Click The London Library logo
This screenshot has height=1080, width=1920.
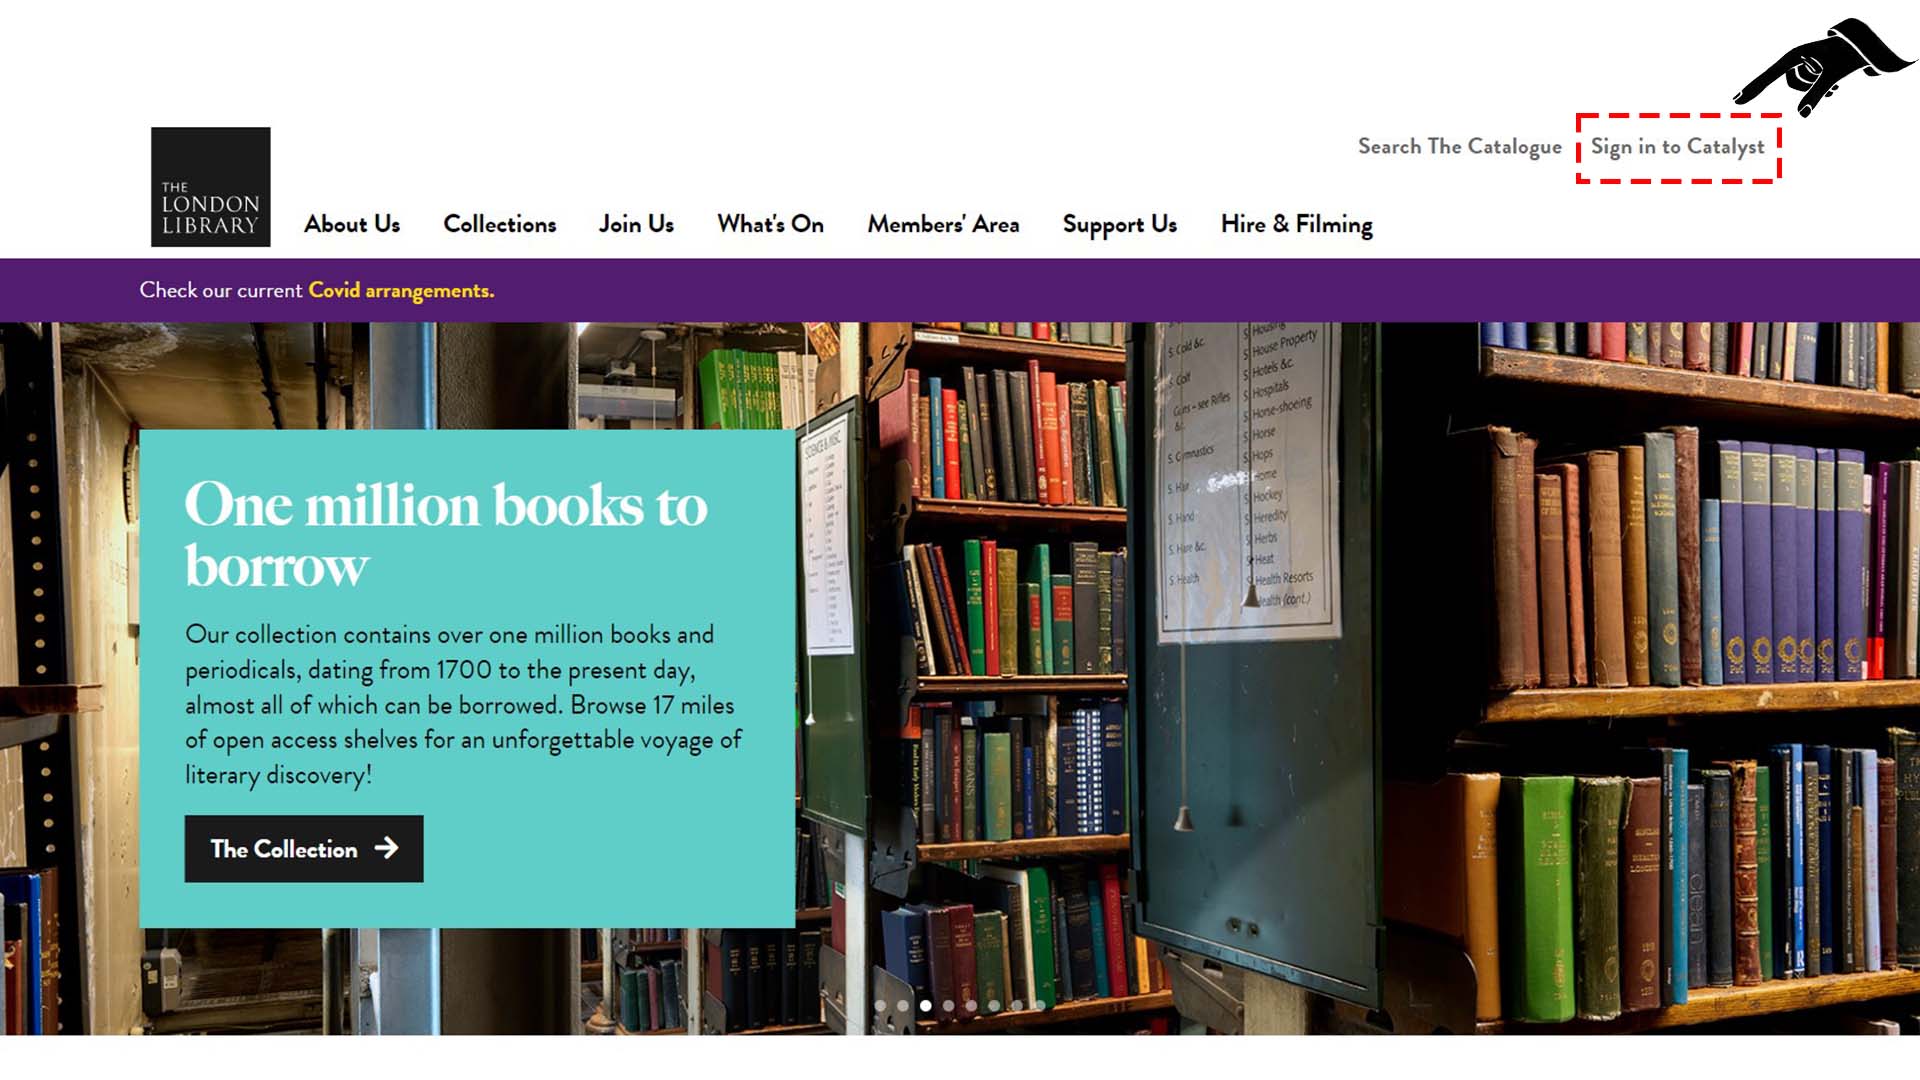(210, 187)
